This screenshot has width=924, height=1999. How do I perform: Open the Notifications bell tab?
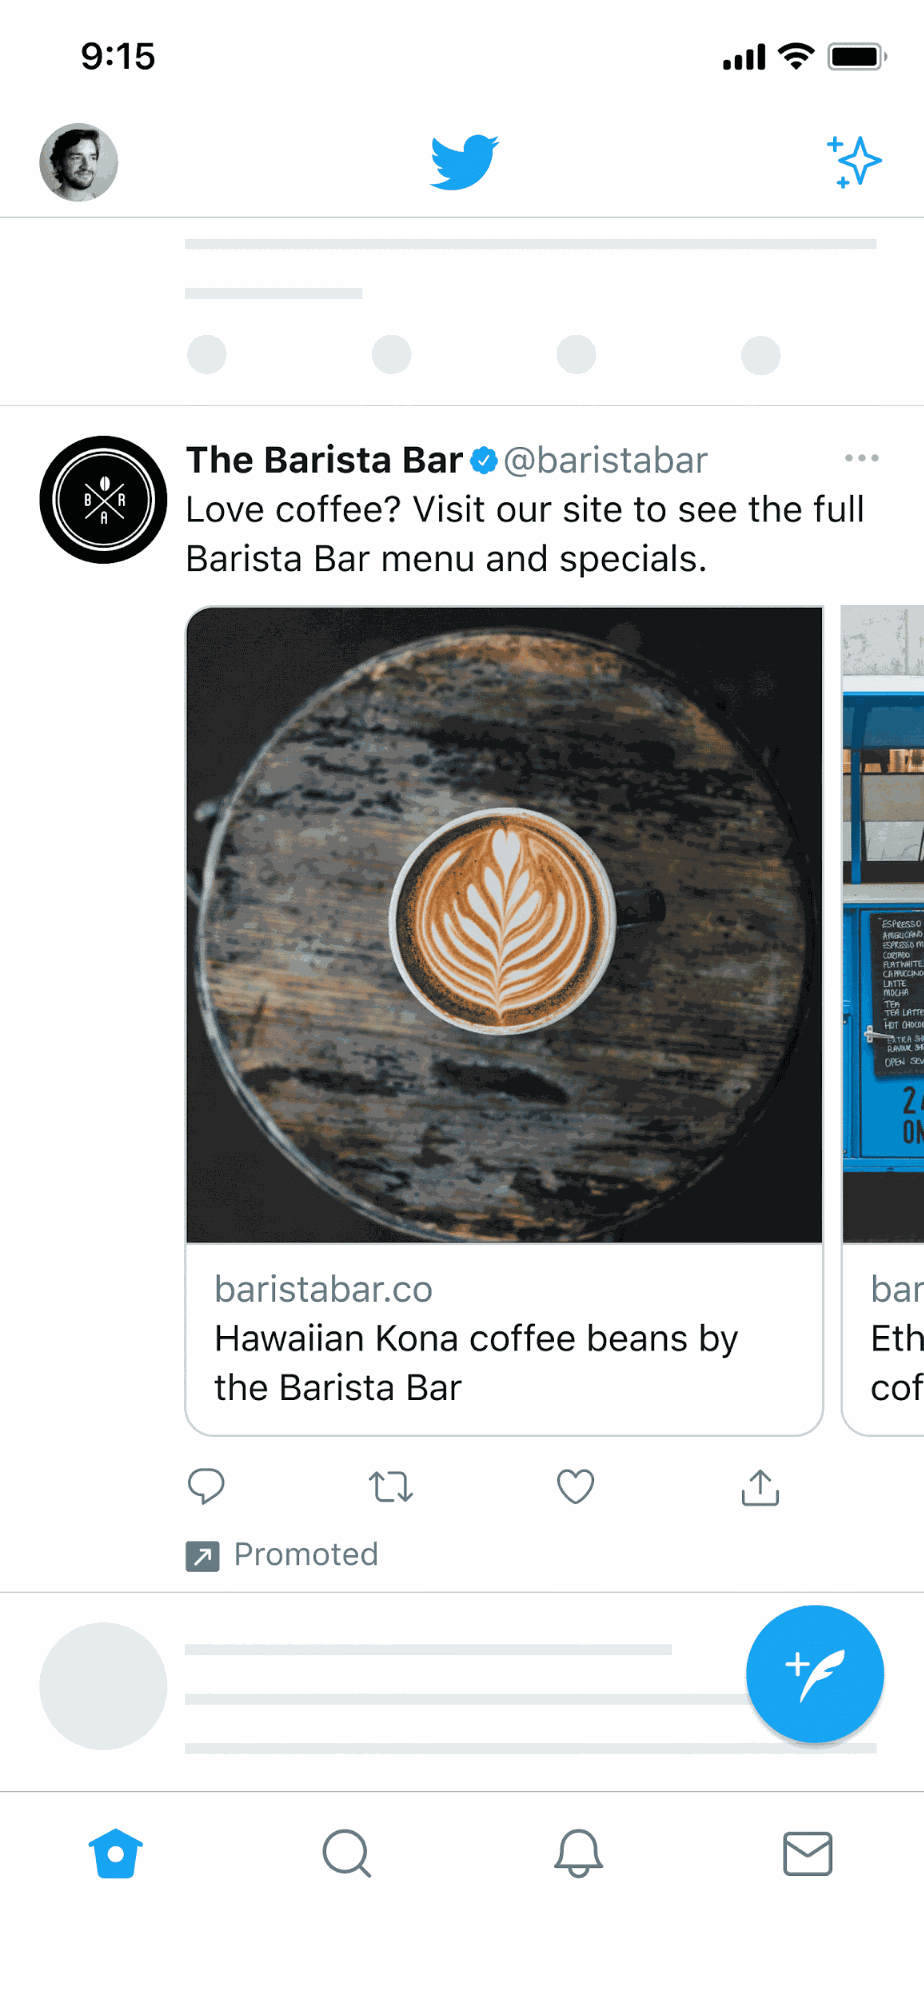click(x=578, y=1854)
